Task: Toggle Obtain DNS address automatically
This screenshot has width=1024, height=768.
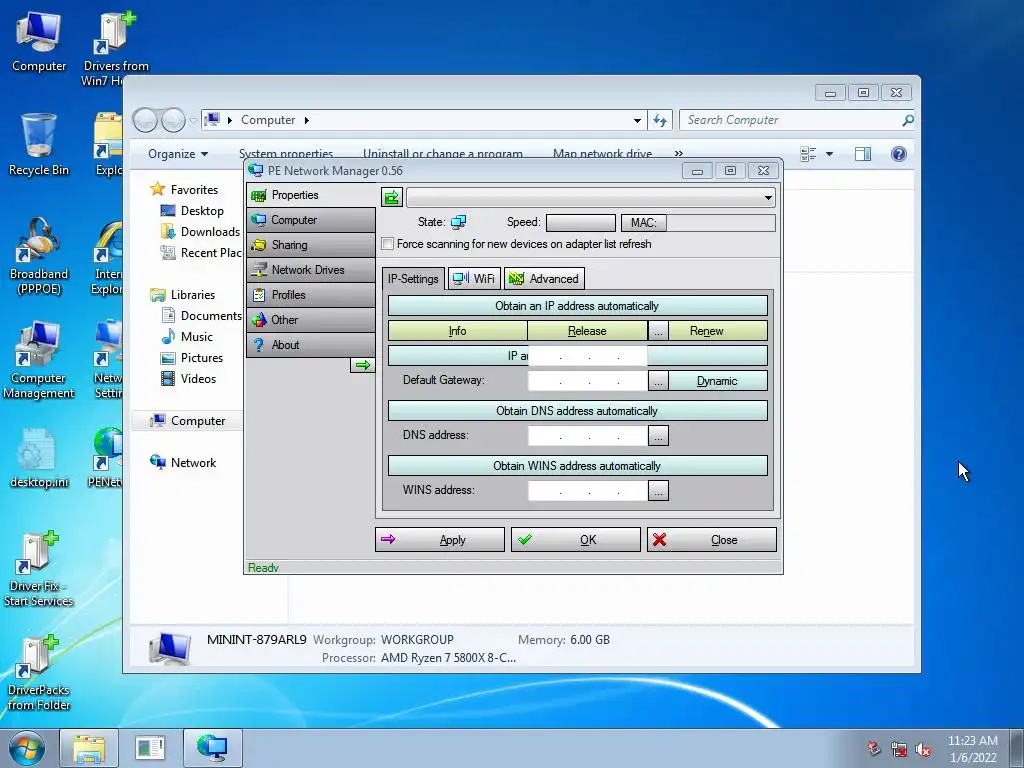Action: pyautogui.click(x=577, y=411)
